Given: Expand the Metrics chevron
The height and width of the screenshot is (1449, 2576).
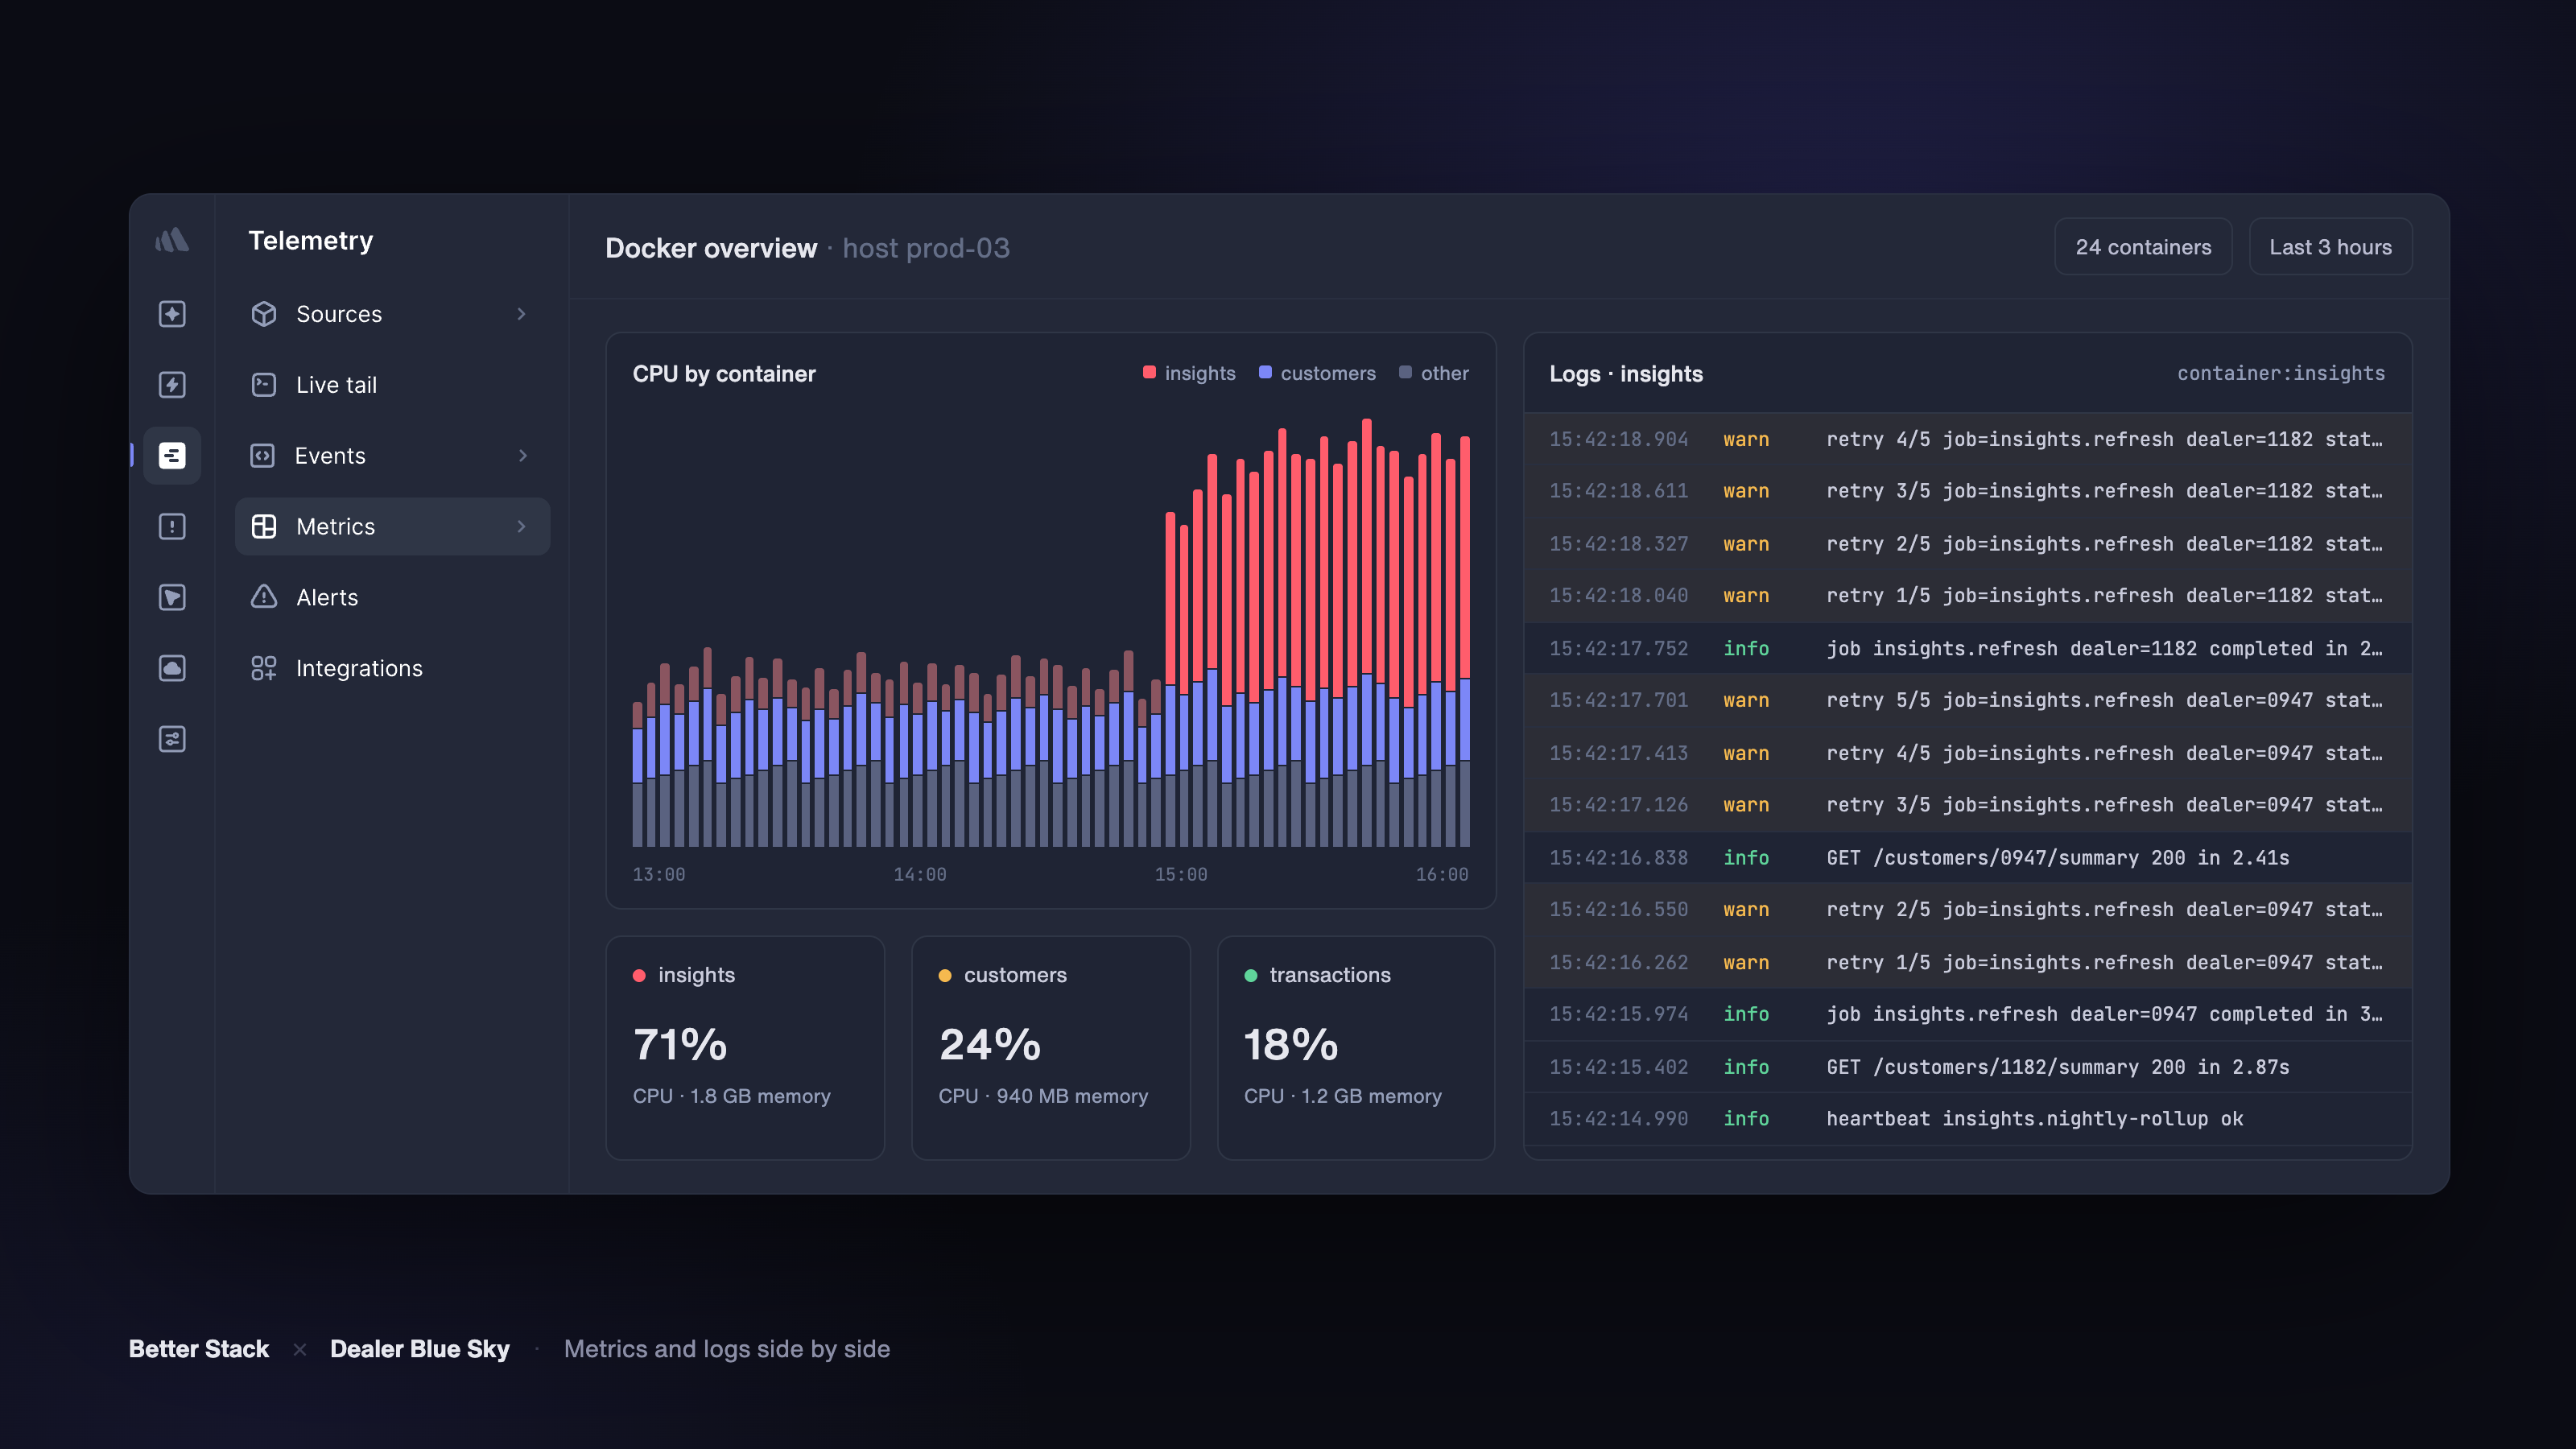Looking at the screenshot, I should 521,527.
